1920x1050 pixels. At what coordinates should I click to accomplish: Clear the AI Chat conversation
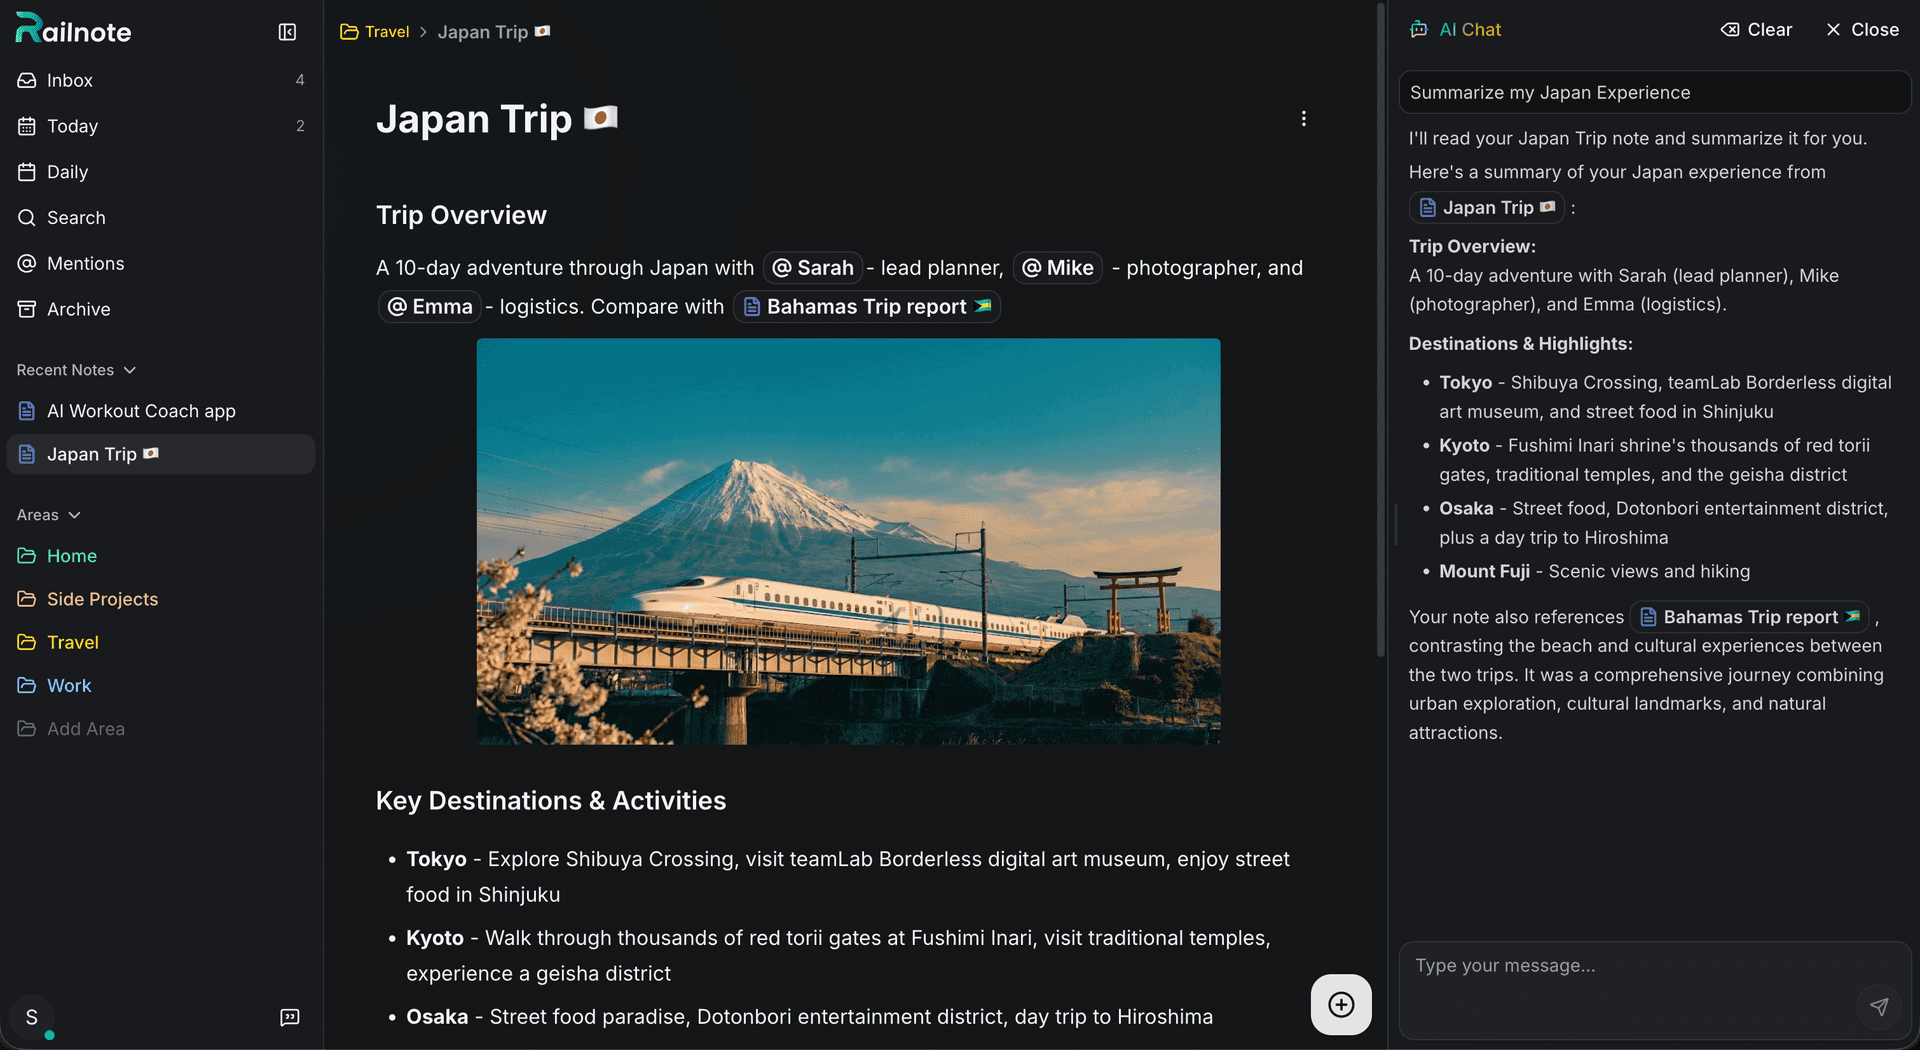click(x=1756, y=29)
